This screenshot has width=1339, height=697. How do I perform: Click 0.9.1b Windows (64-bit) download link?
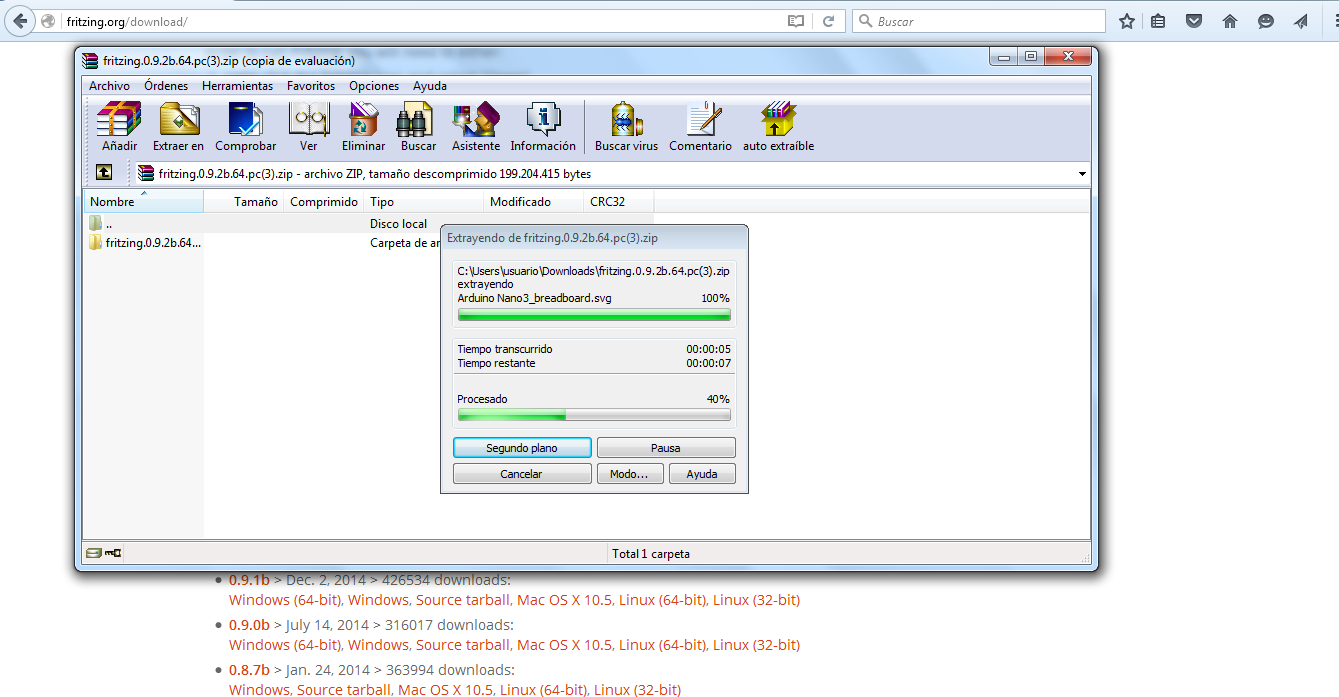click(x=285, y=600)
